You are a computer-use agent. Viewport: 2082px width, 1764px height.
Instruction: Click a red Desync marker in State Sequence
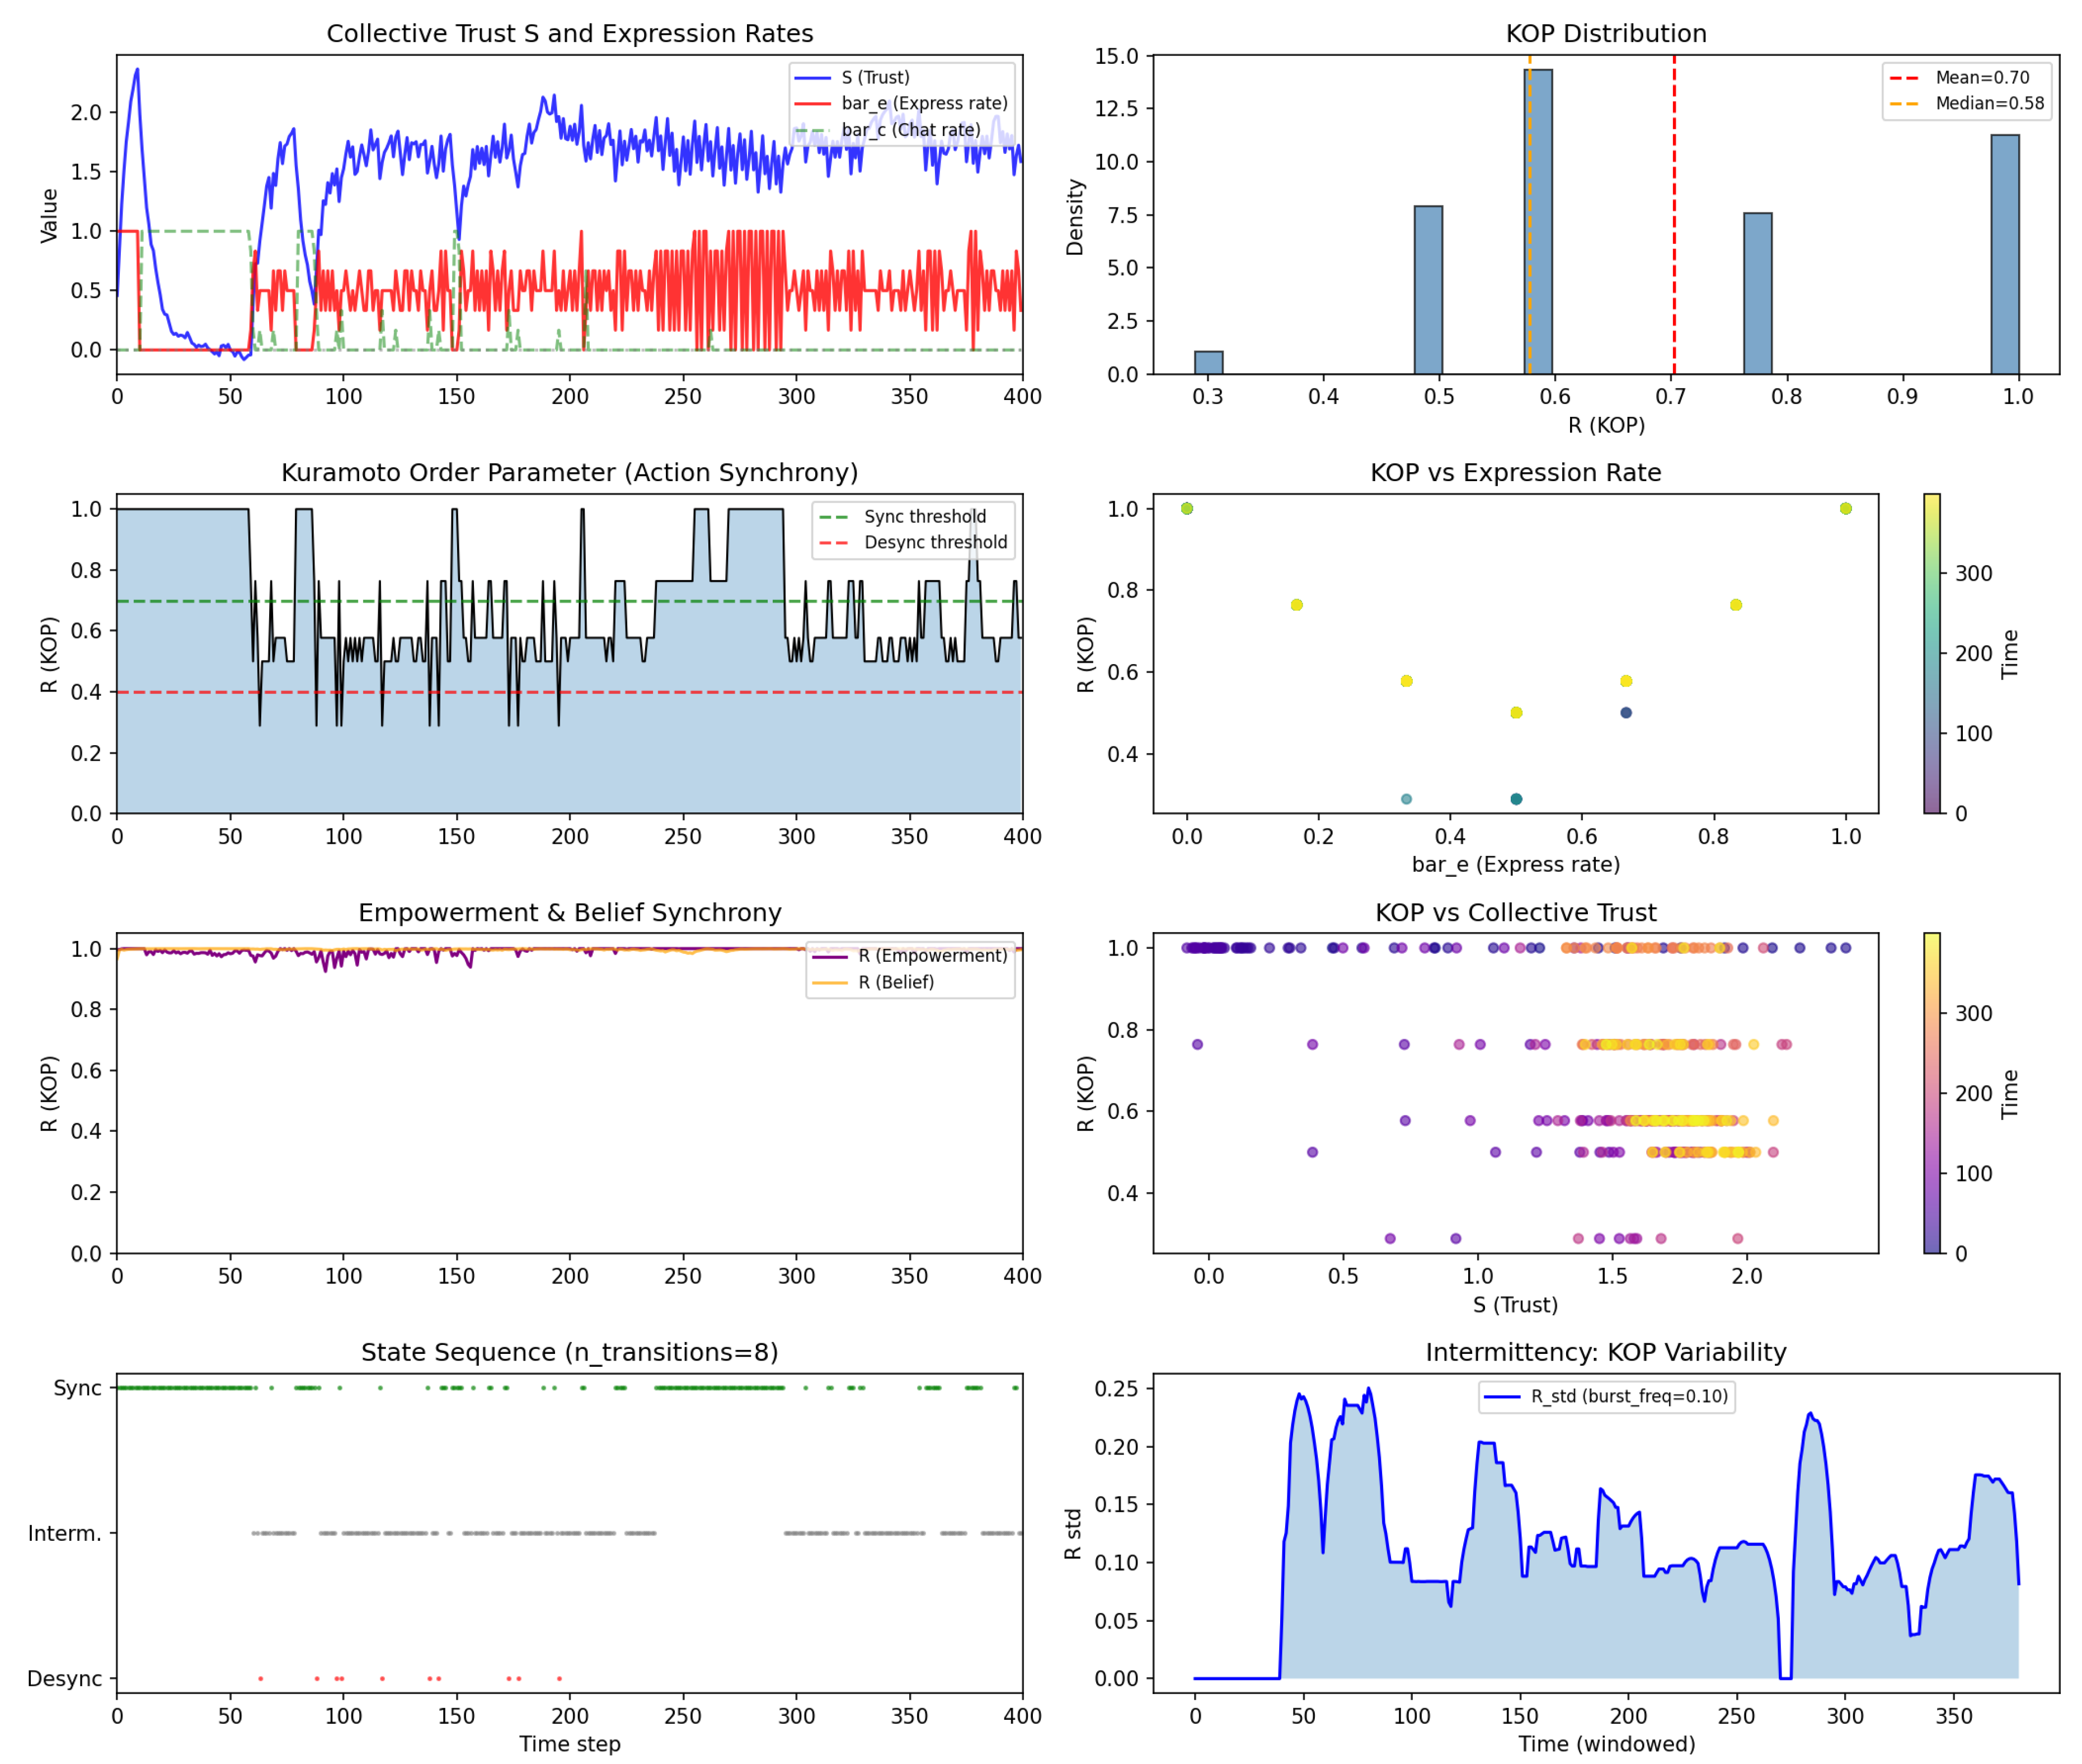(x=260, y=1680)
